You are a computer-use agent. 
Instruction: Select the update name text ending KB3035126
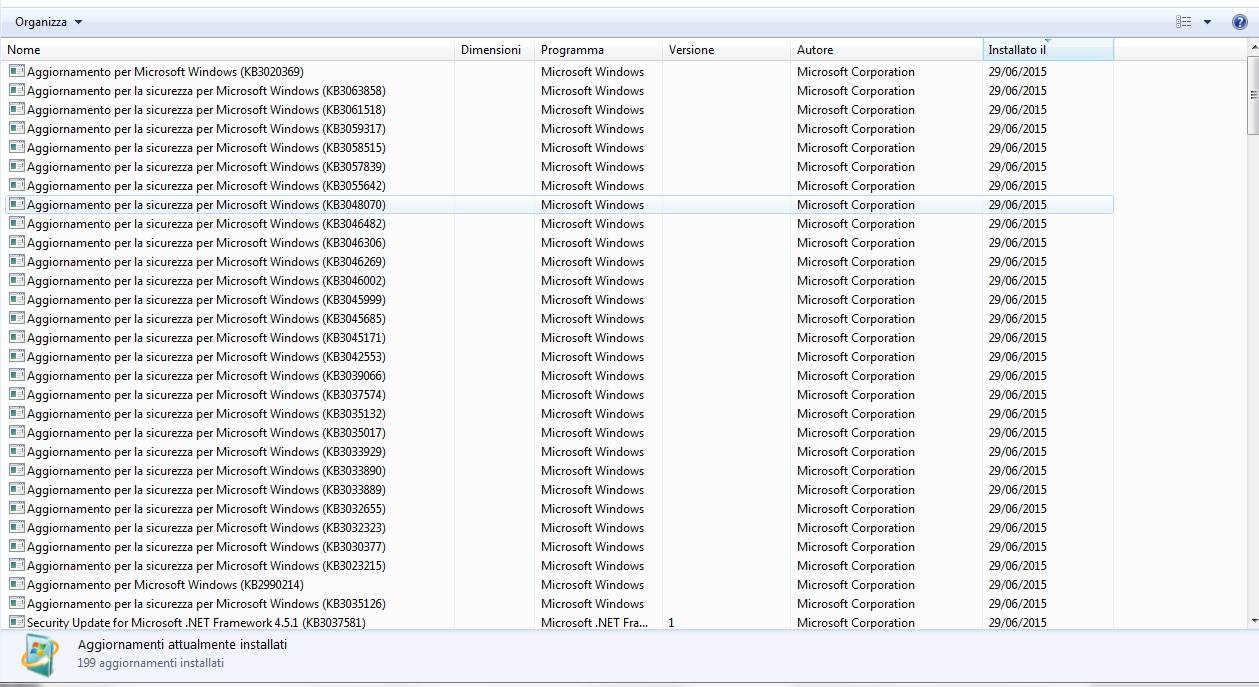206,604
